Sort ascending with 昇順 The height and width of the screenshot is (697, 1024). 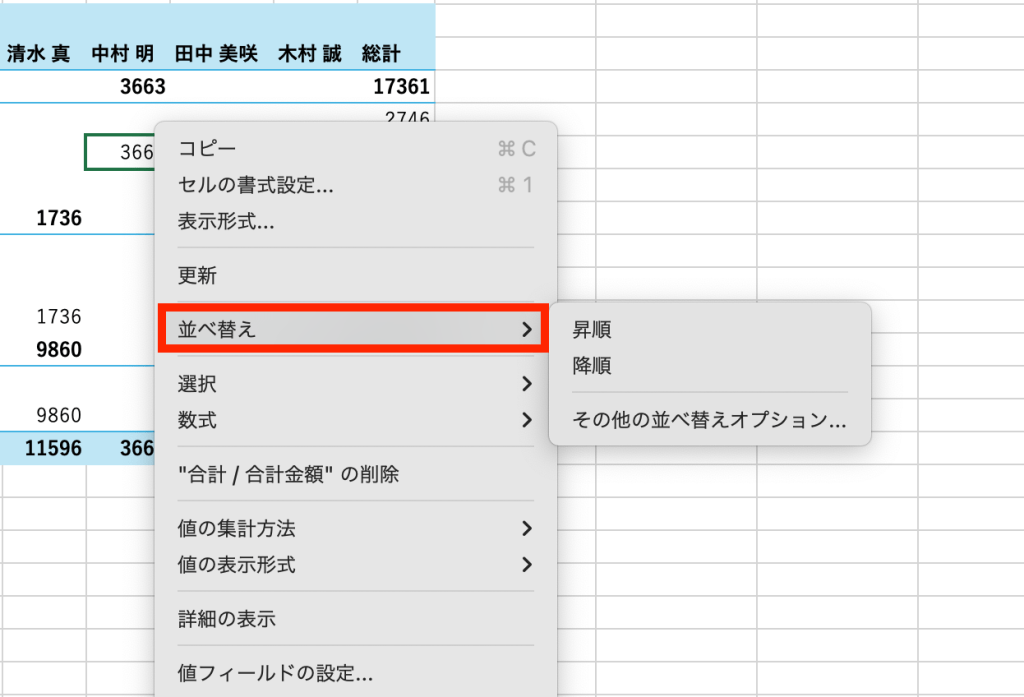[x=591, y=329]
